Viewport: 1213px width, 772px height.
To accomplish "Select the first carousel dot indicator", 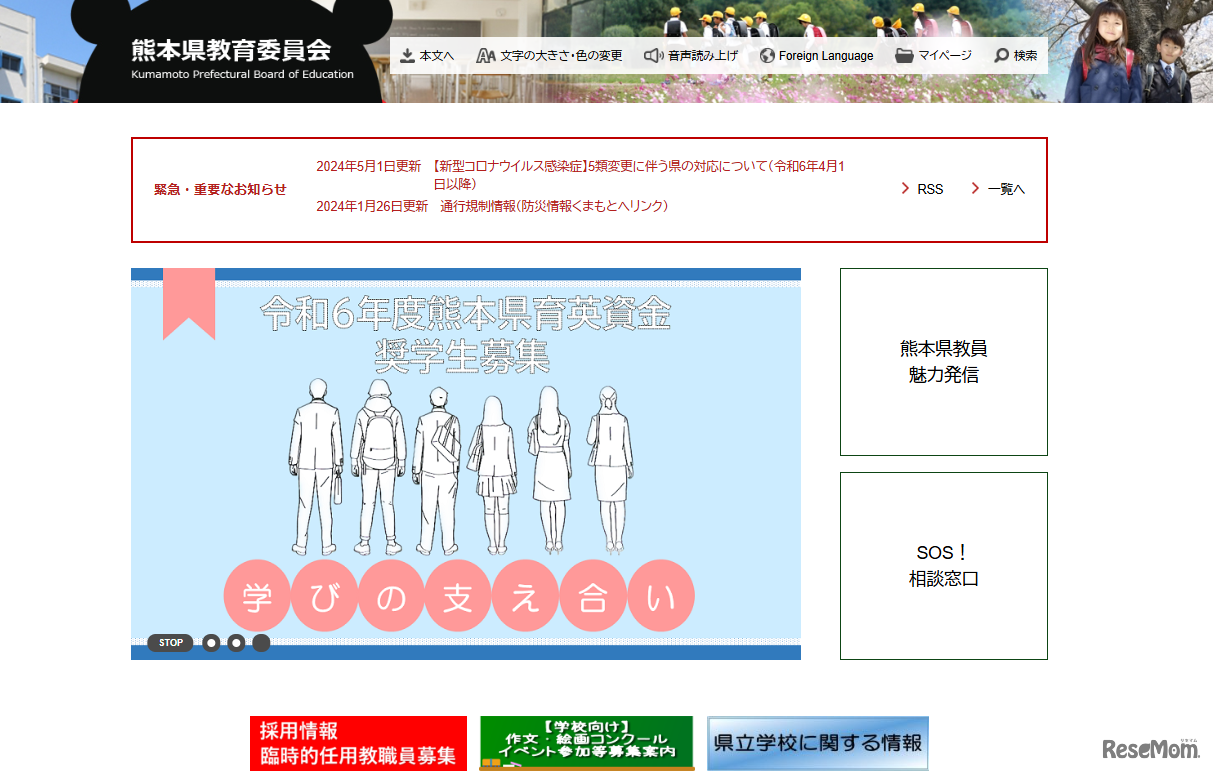I will pos(211,643).
